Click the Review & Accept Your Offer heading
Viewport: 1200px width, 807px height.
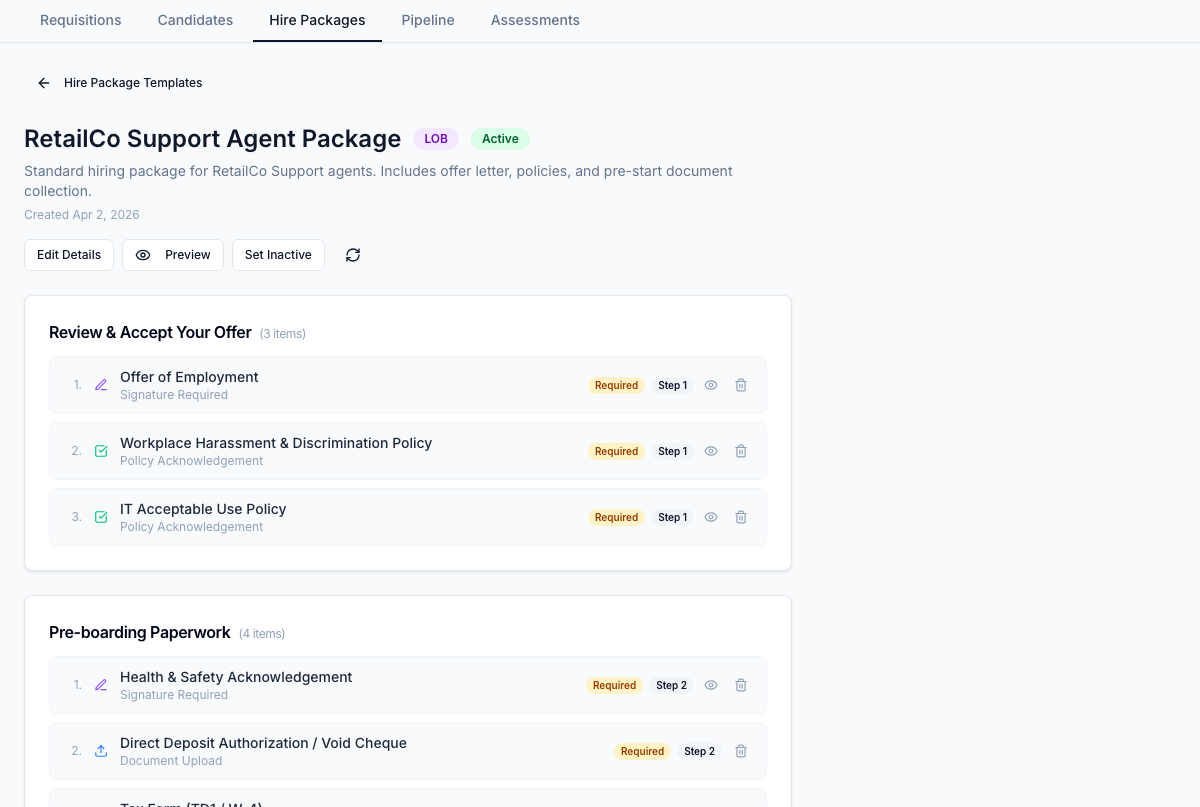pyautogui.click(x=150, y=332)
